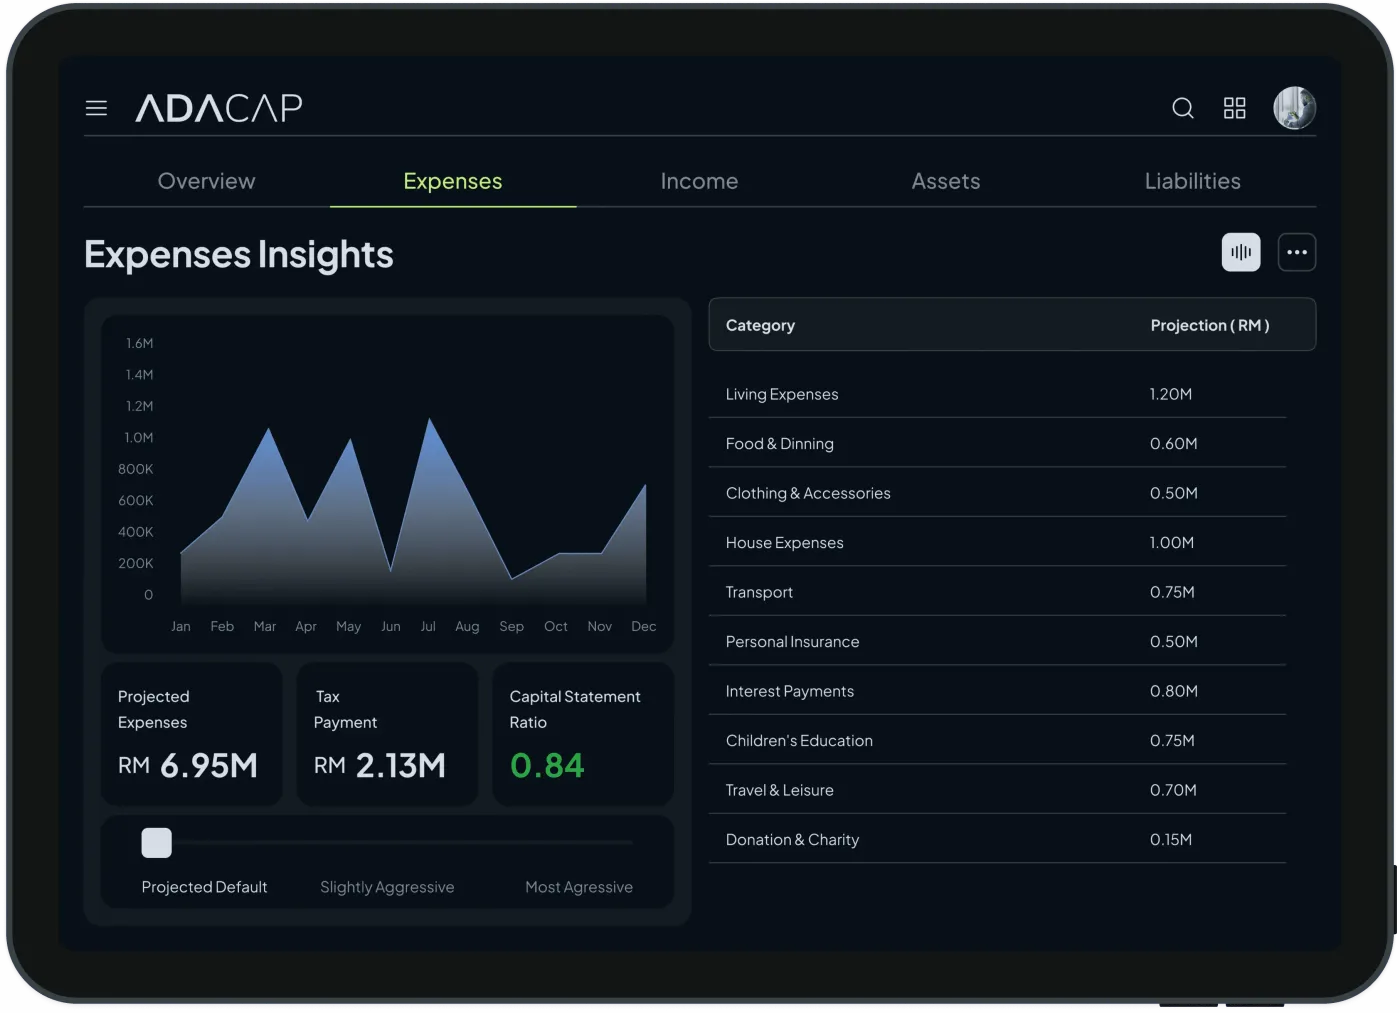Select the Children's Education row
Screen dimensions: 1400x1013
click(998, 740)
